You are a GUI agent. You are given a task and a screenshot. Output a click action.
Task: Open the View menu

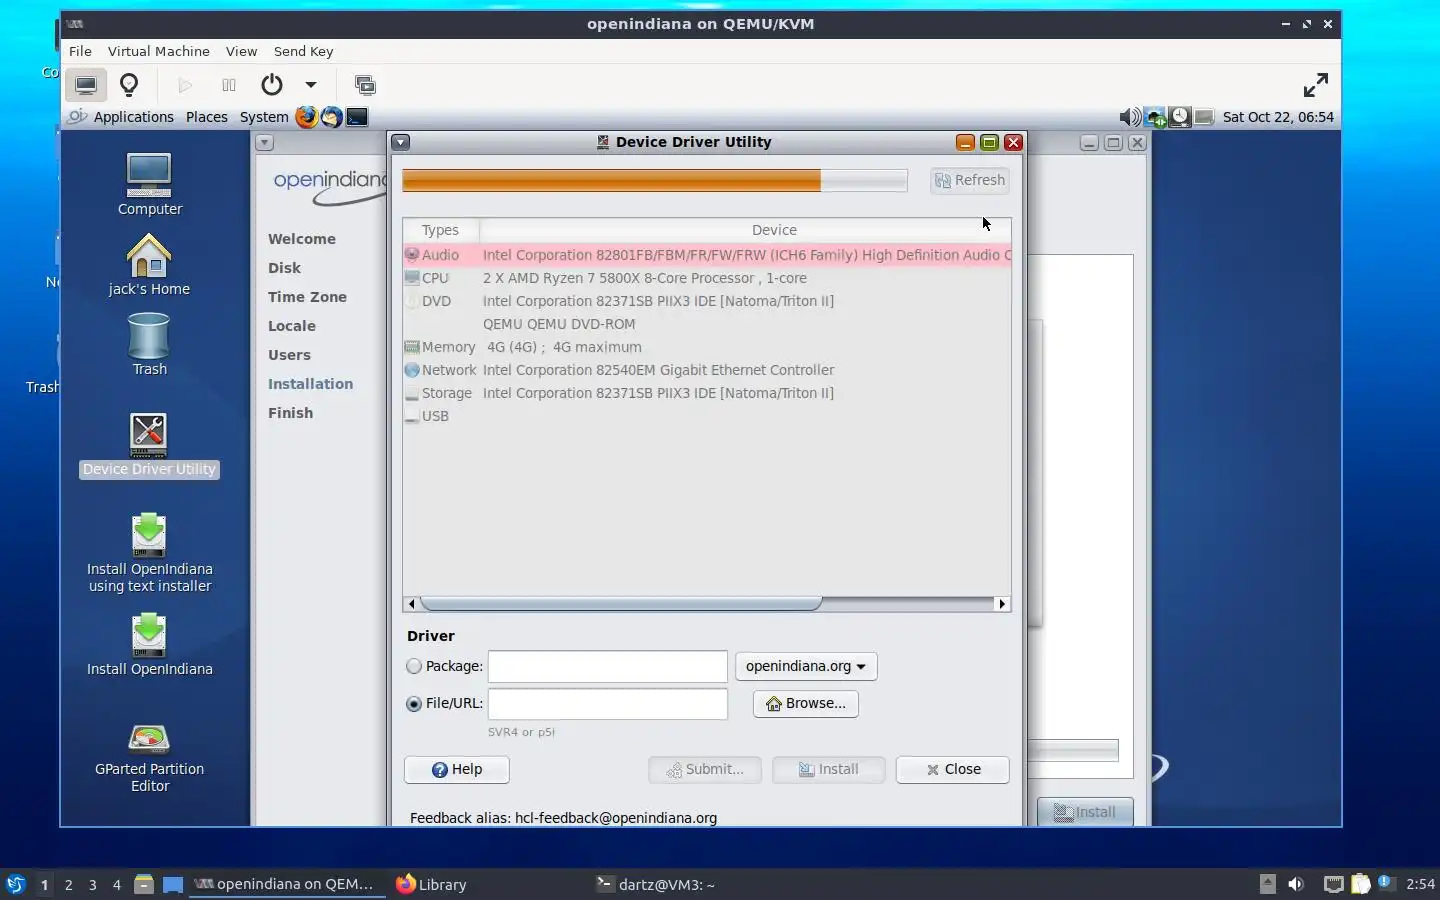[241, 51]
